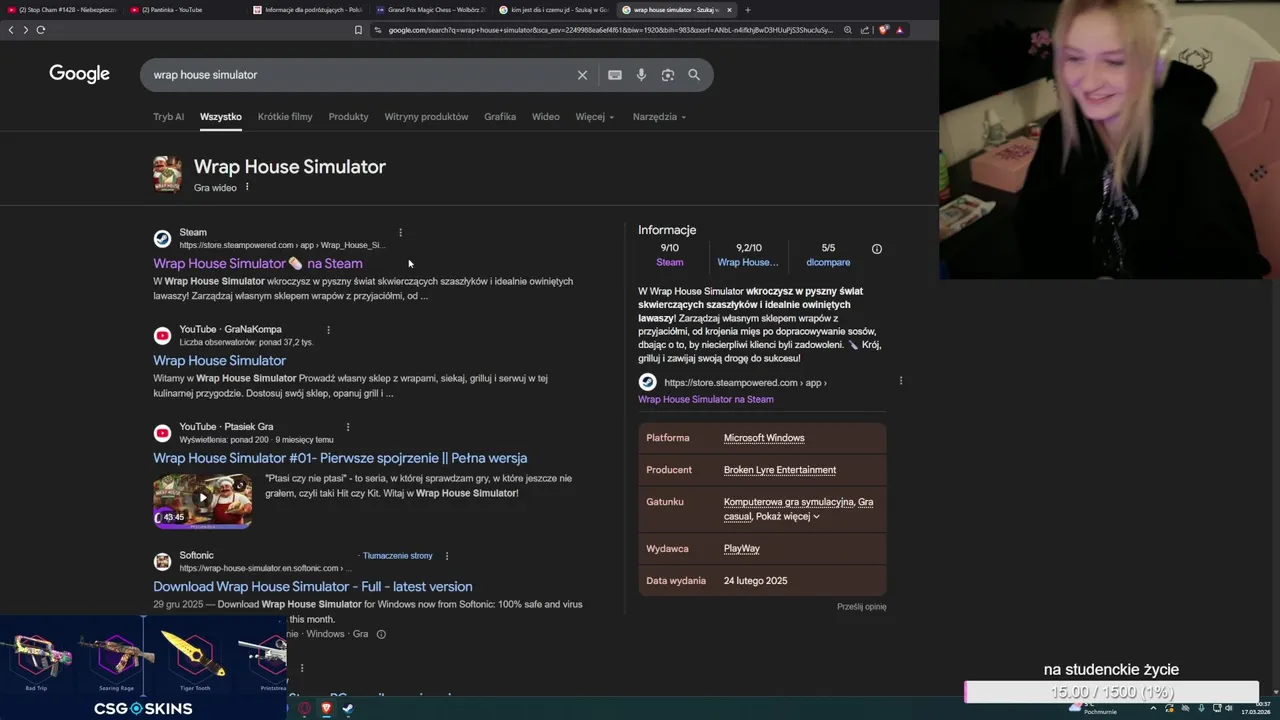Open more options for Steam result
Viewport: 1280px width, 720px height.
(x=400, y=232)
